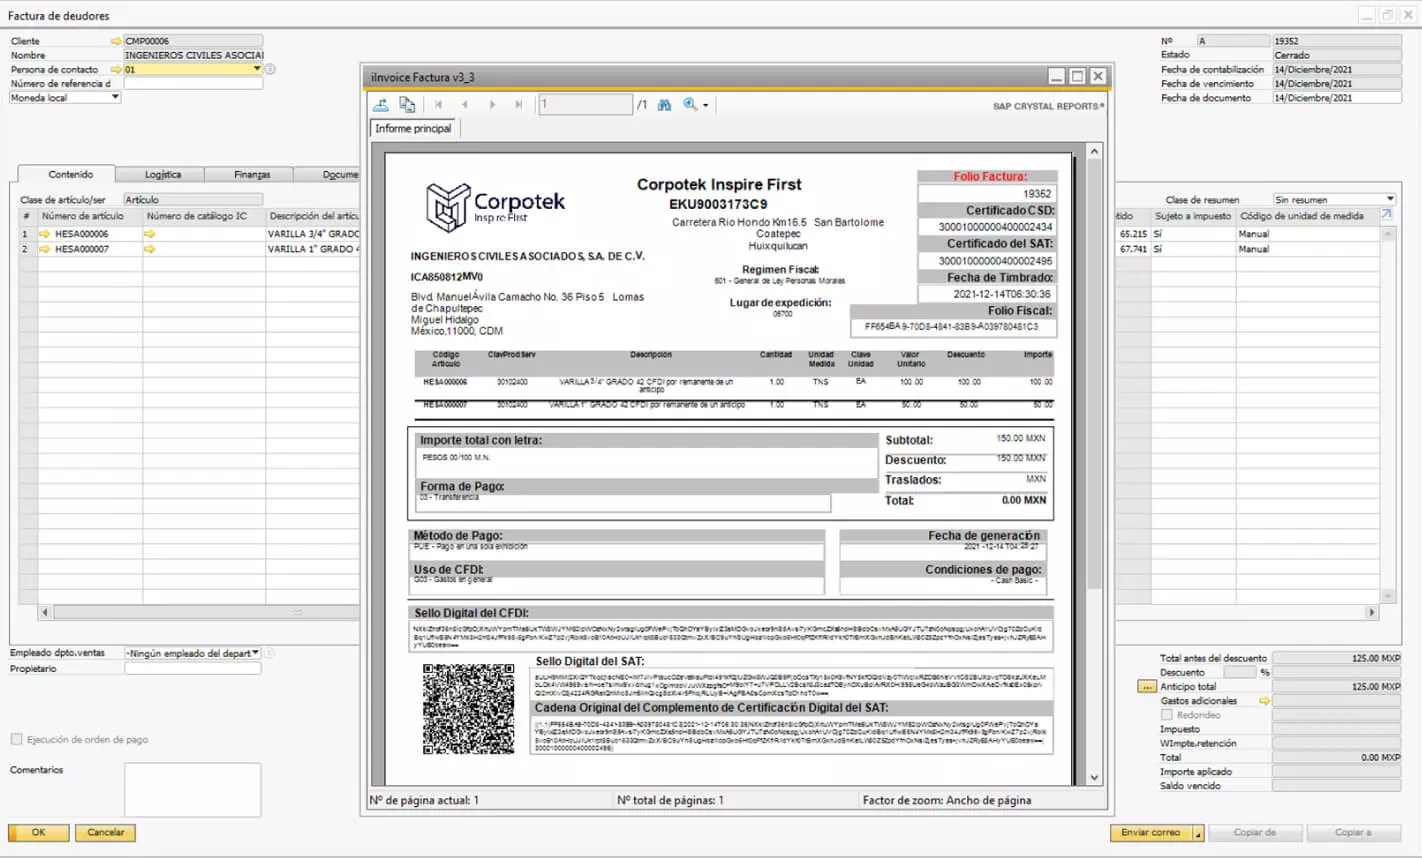This screenshot has width=1422, height=858.
Task: Open link arrow for item HESA000006
Action: point(45,234)
